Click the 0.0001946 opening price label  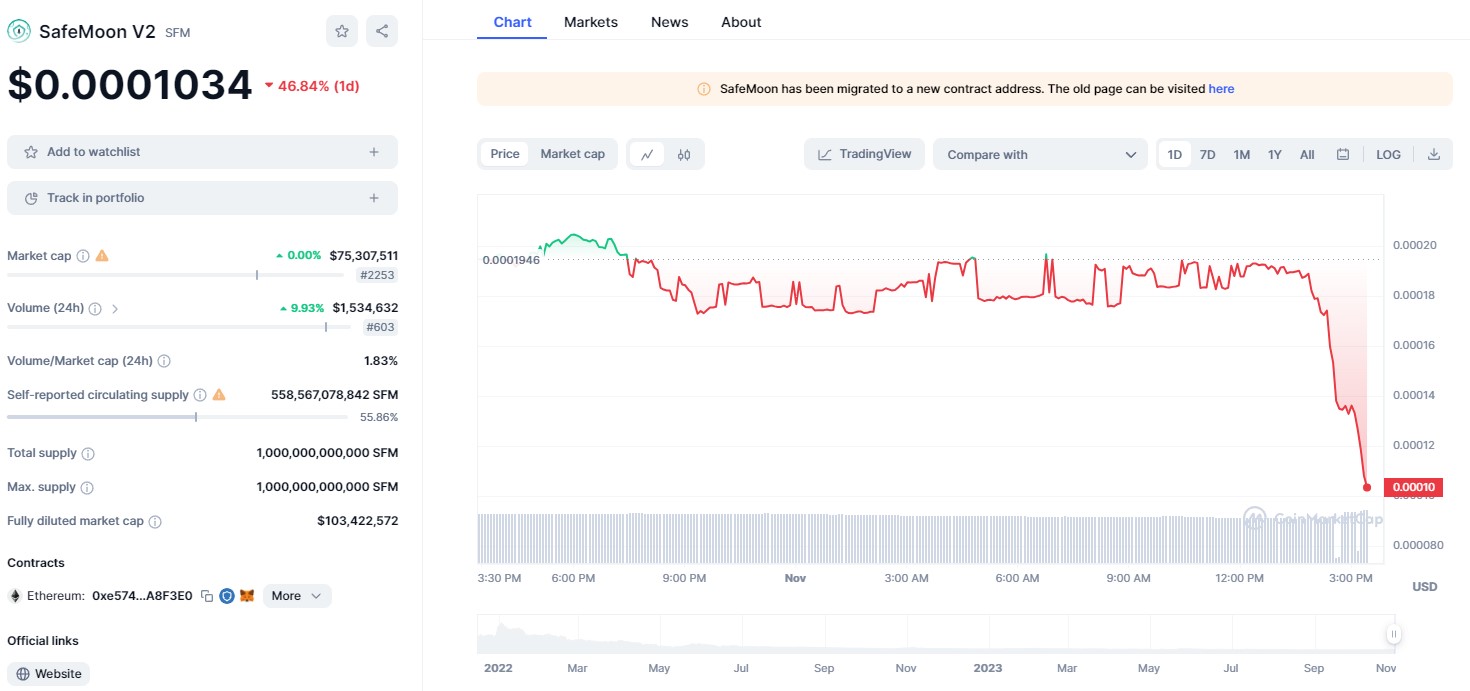(x=511, y=260)
